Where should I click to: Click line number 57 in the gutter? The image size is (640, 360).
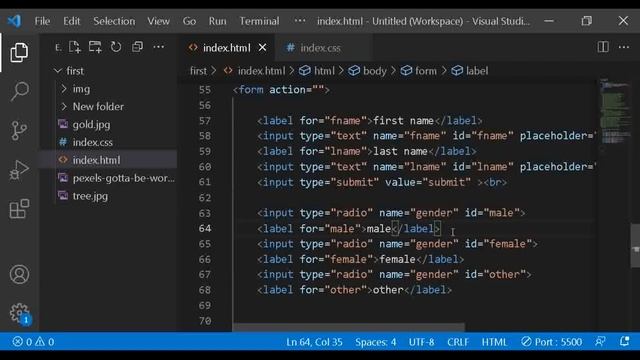(204, 121)
